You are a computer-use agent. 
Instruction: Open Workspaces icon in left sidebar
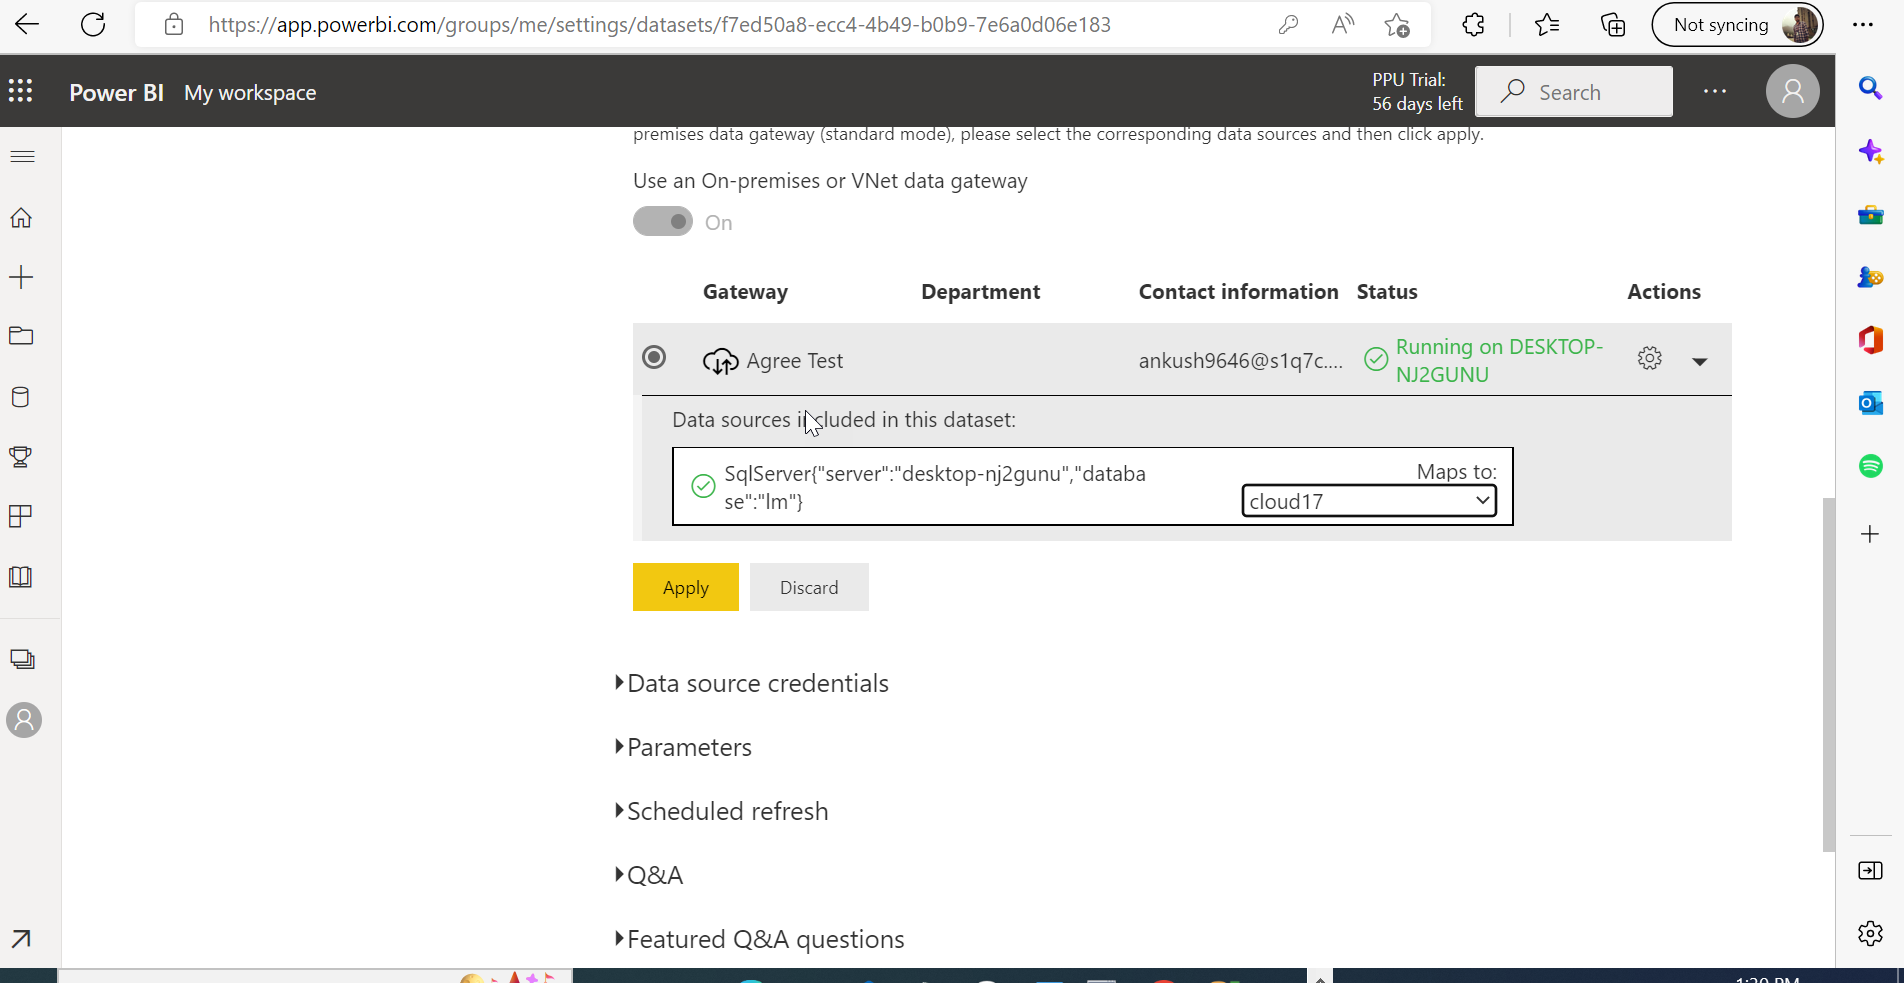pos(22,660)
